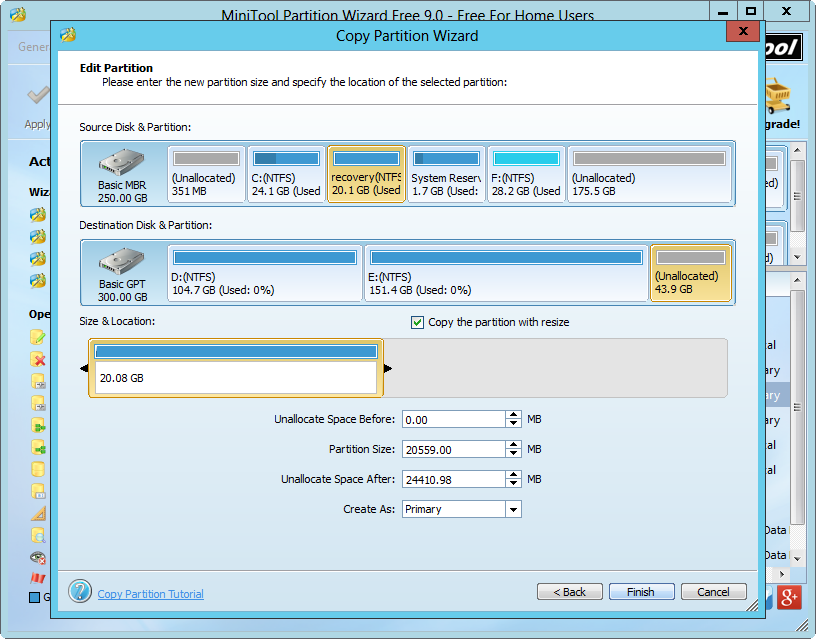Close the Copy Partition Wizard dialog

[x=743, y=31]
